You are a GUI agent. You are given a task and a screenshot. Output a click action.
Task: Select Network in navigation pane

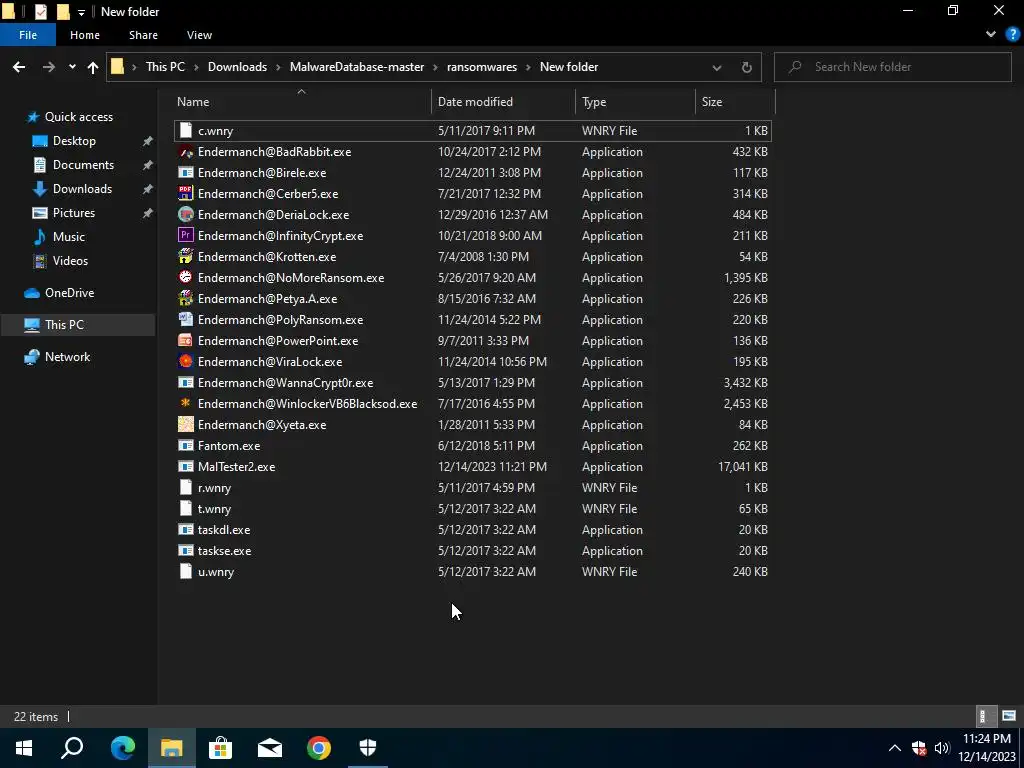(x=67, y=357)
